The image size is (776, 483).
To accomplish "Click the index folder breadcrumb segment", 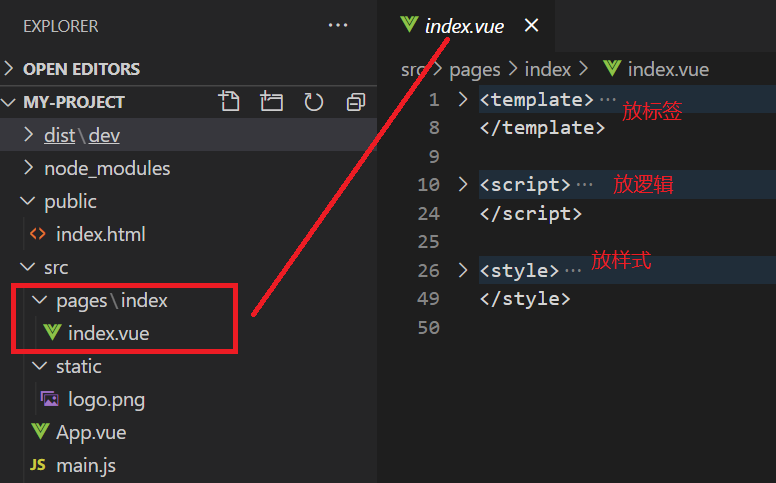I will (547, 69).
